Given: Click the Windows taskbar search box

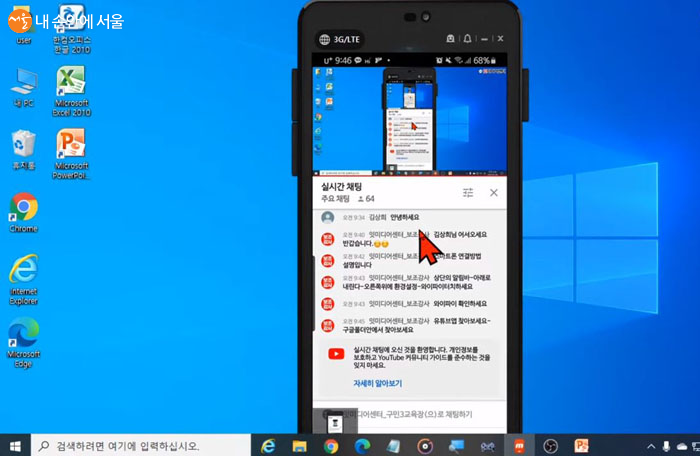Looking at the screenshot, I should (130, 444).
